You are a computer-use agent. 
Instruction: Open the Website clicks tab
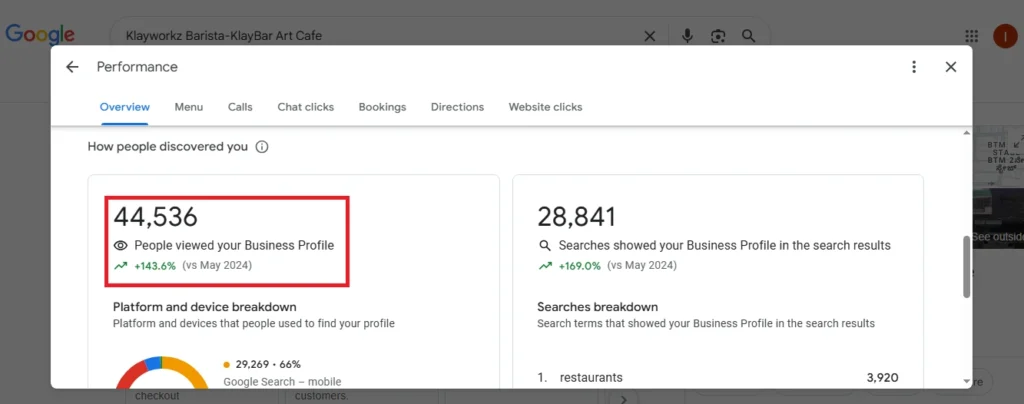click(545, 107)
